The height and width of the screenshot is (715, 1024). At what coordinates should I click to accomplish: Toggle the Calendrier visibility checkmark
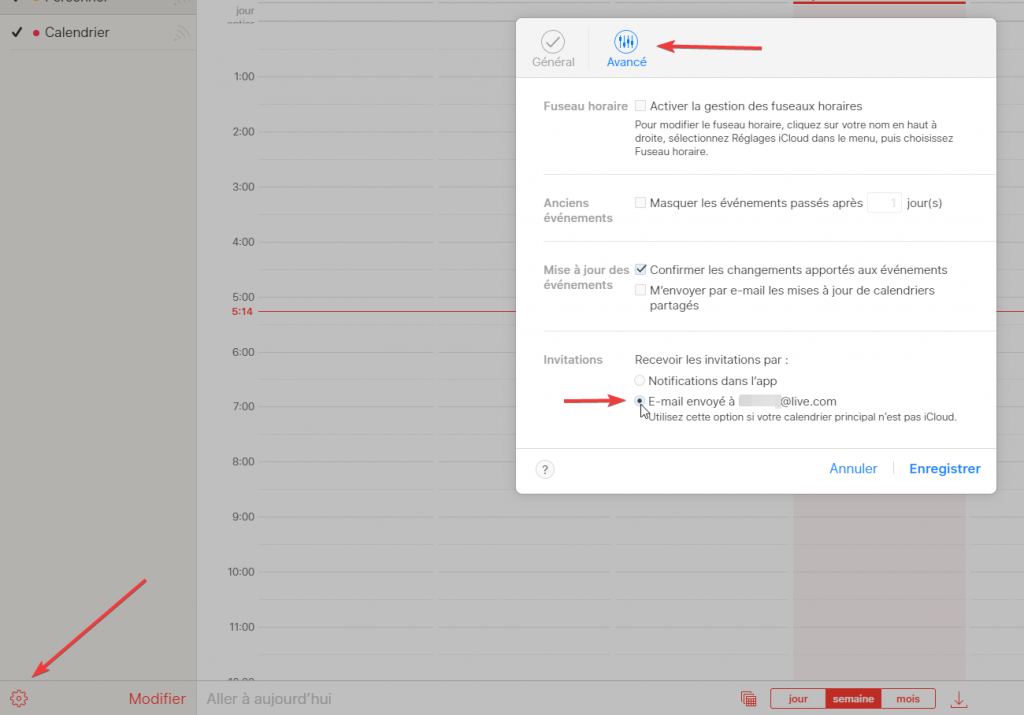point(17,33)
